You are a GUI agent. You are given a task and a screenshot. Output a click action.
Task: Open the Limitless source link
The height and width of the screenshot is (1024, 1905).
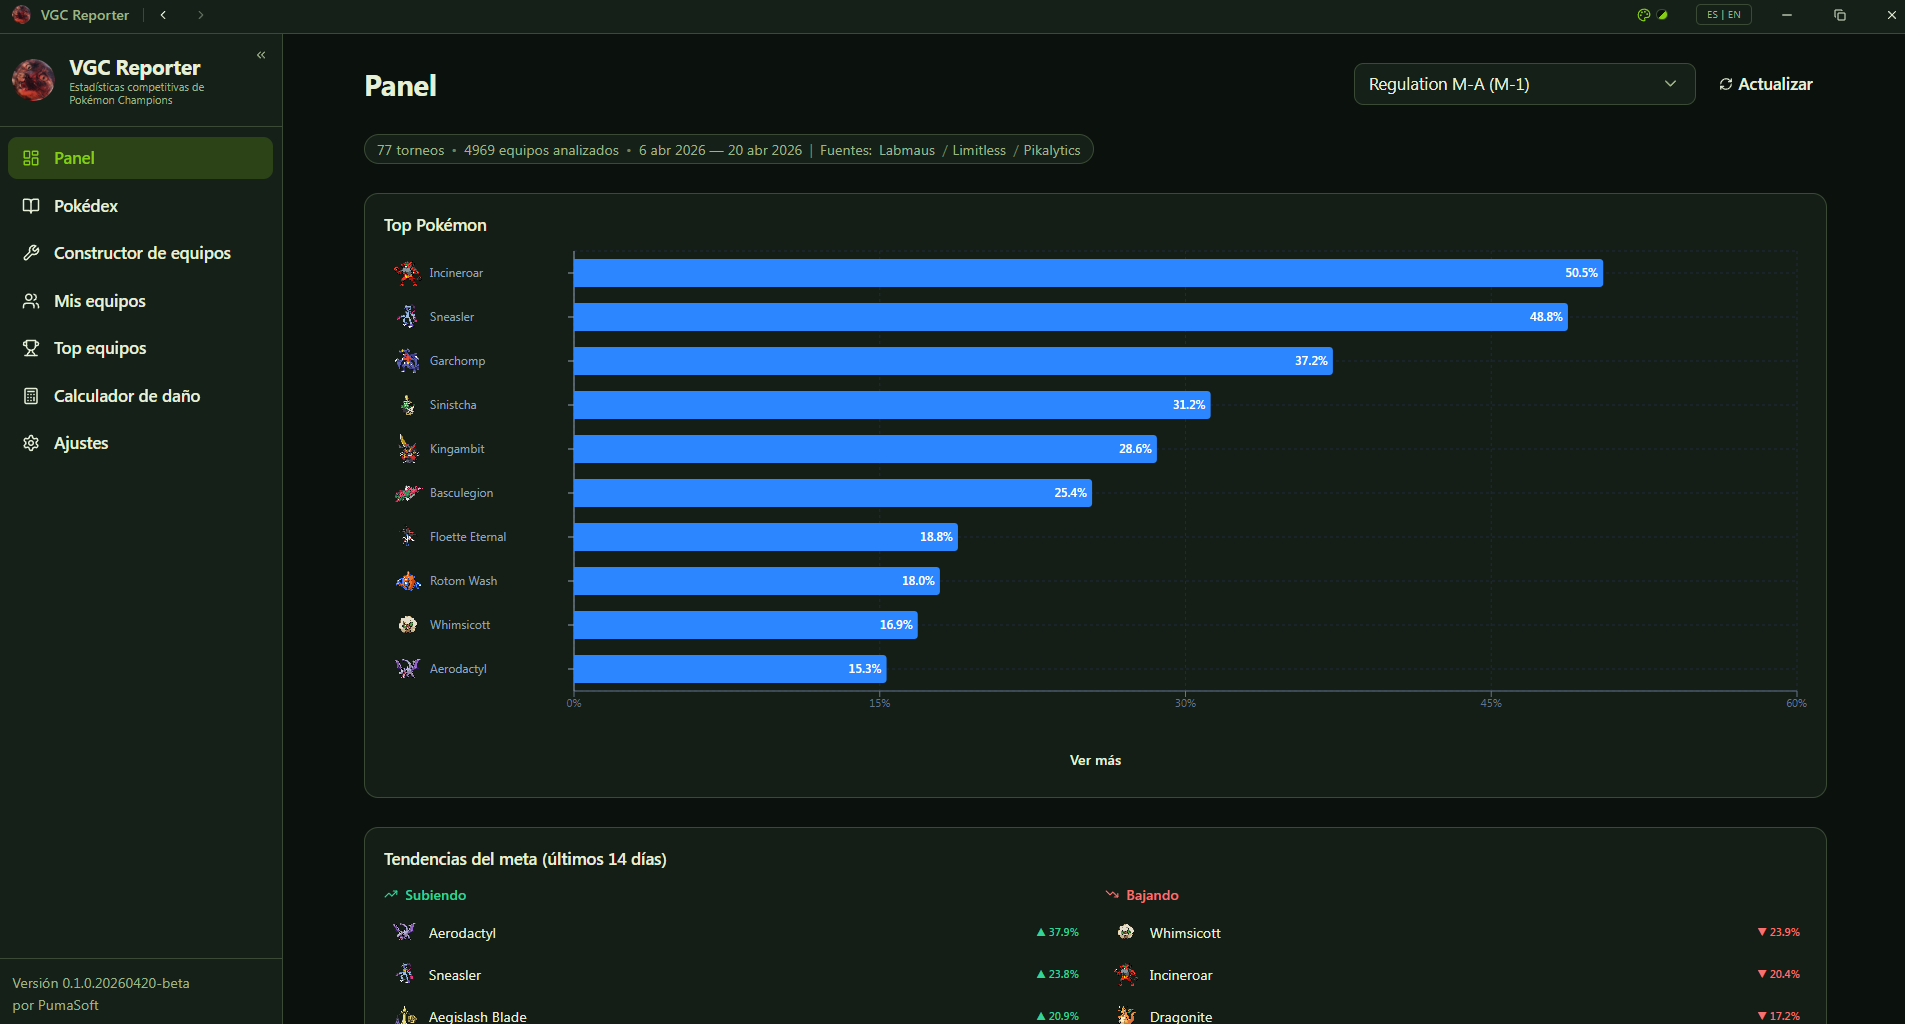979,150
